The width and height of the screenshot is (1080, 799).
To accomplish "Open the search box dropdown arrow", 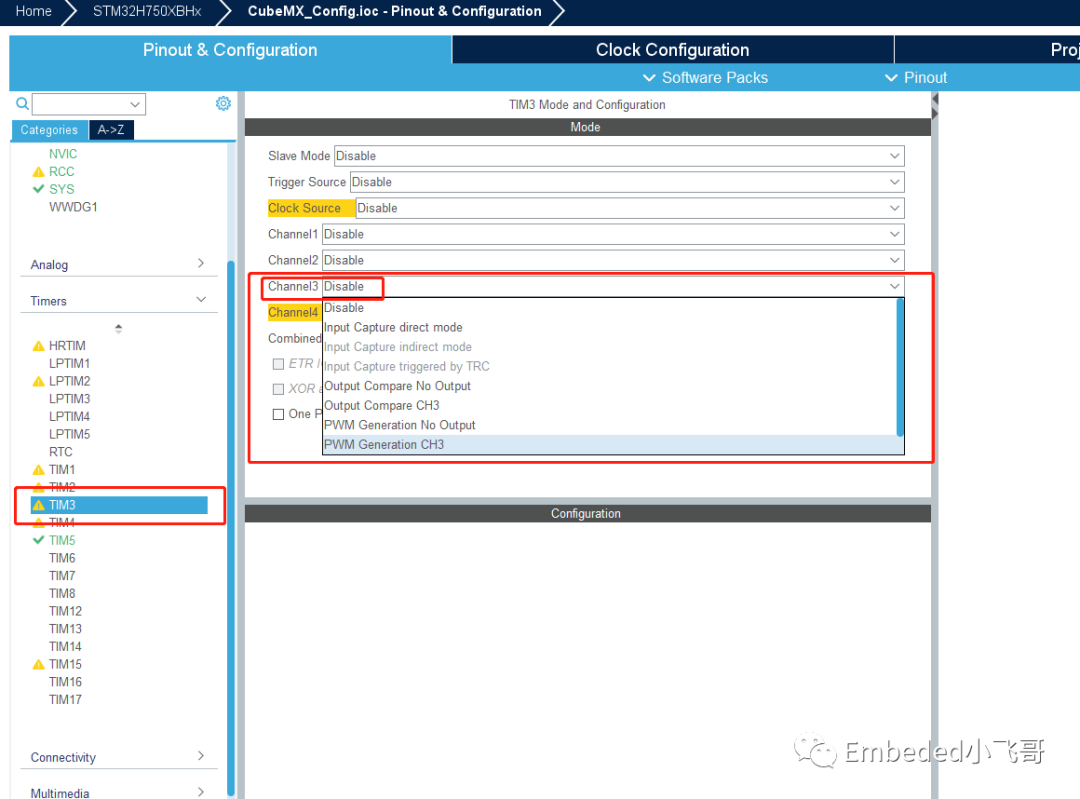I will [x=135, y=105].
